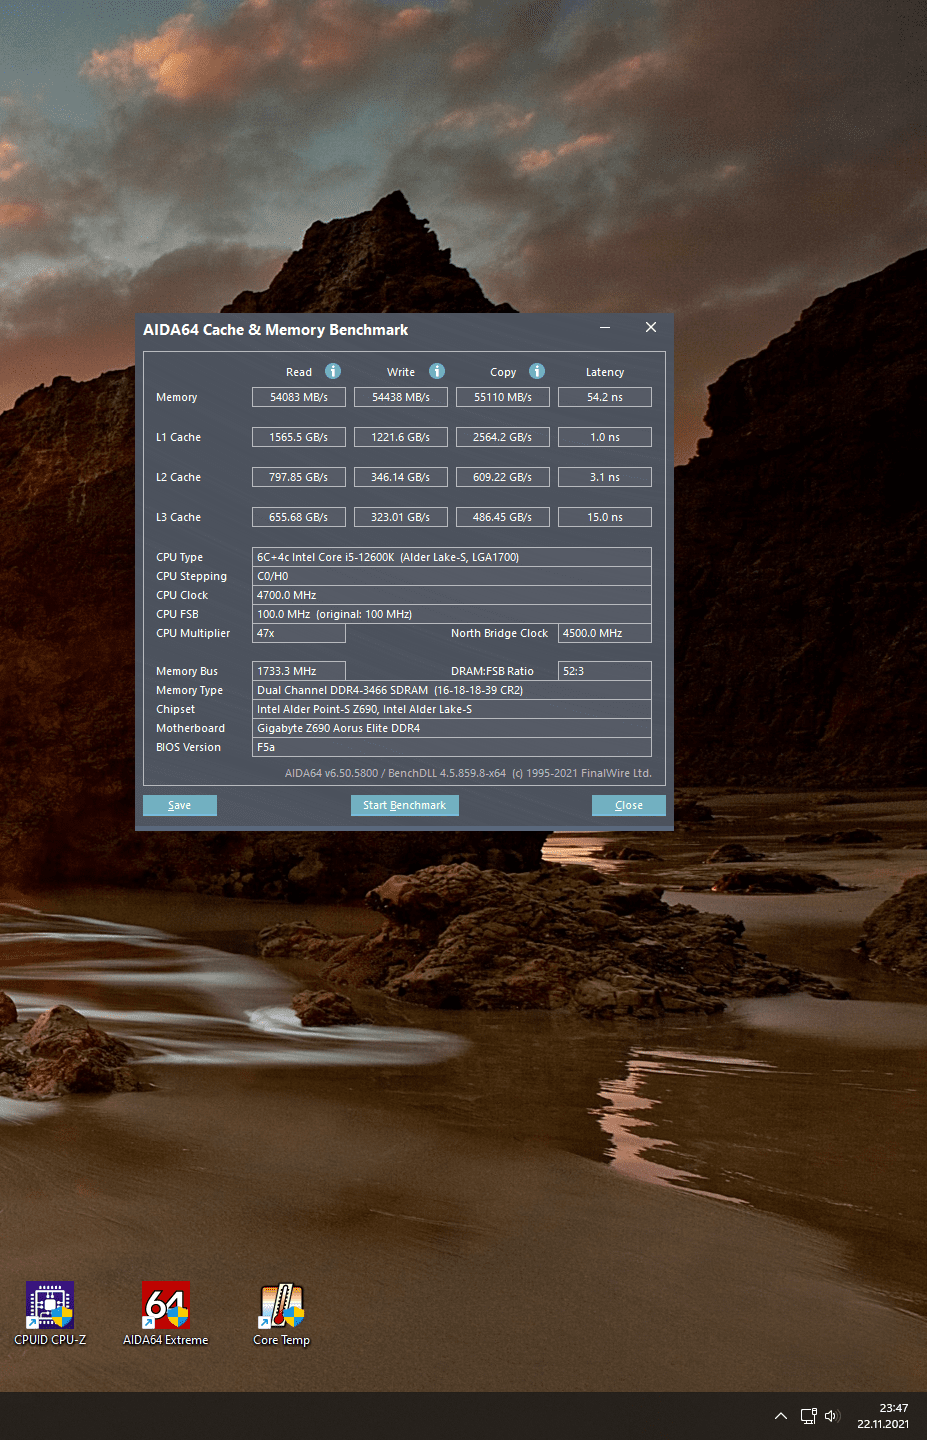Screen dimensions: 927x1440
Task: Select the L2 Cache Copy 609.22 GB/s
Action: [x=503, y=477]
